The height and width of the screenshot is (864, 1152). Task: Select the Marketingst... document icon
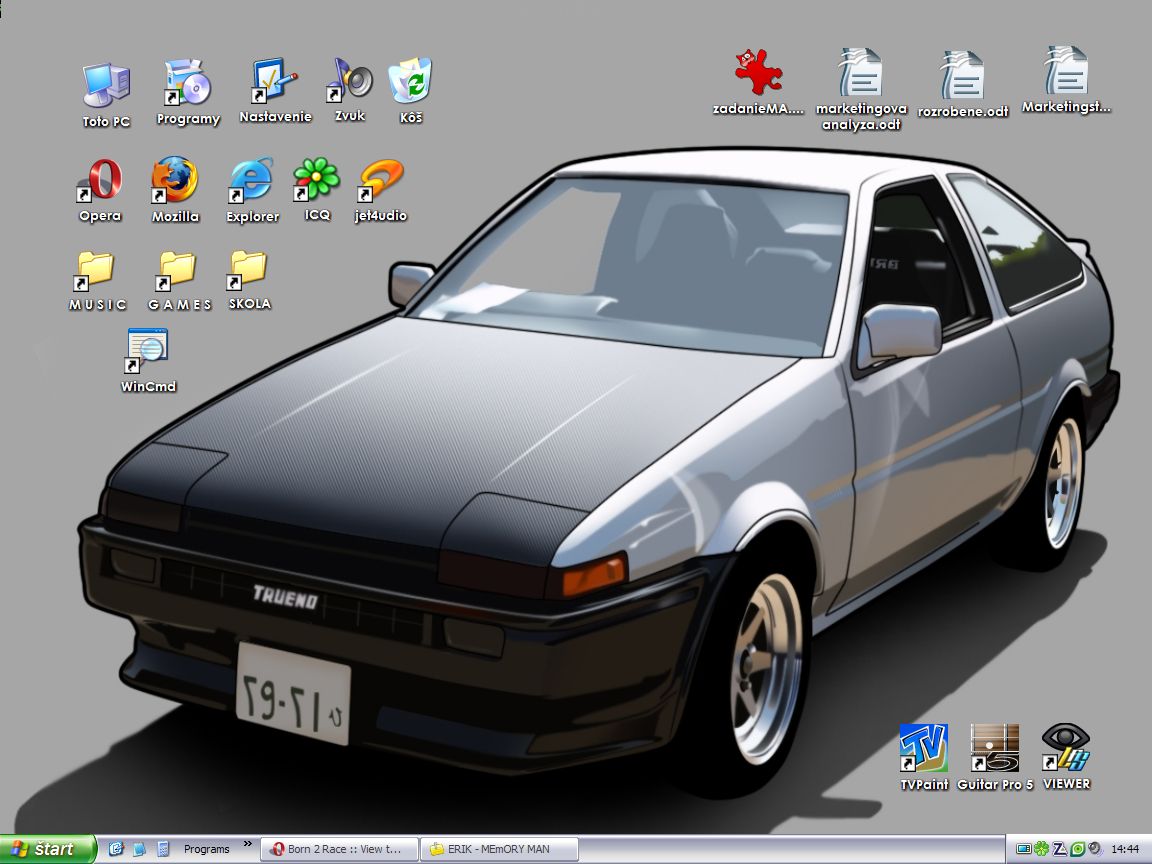[x=1066, y=80]
